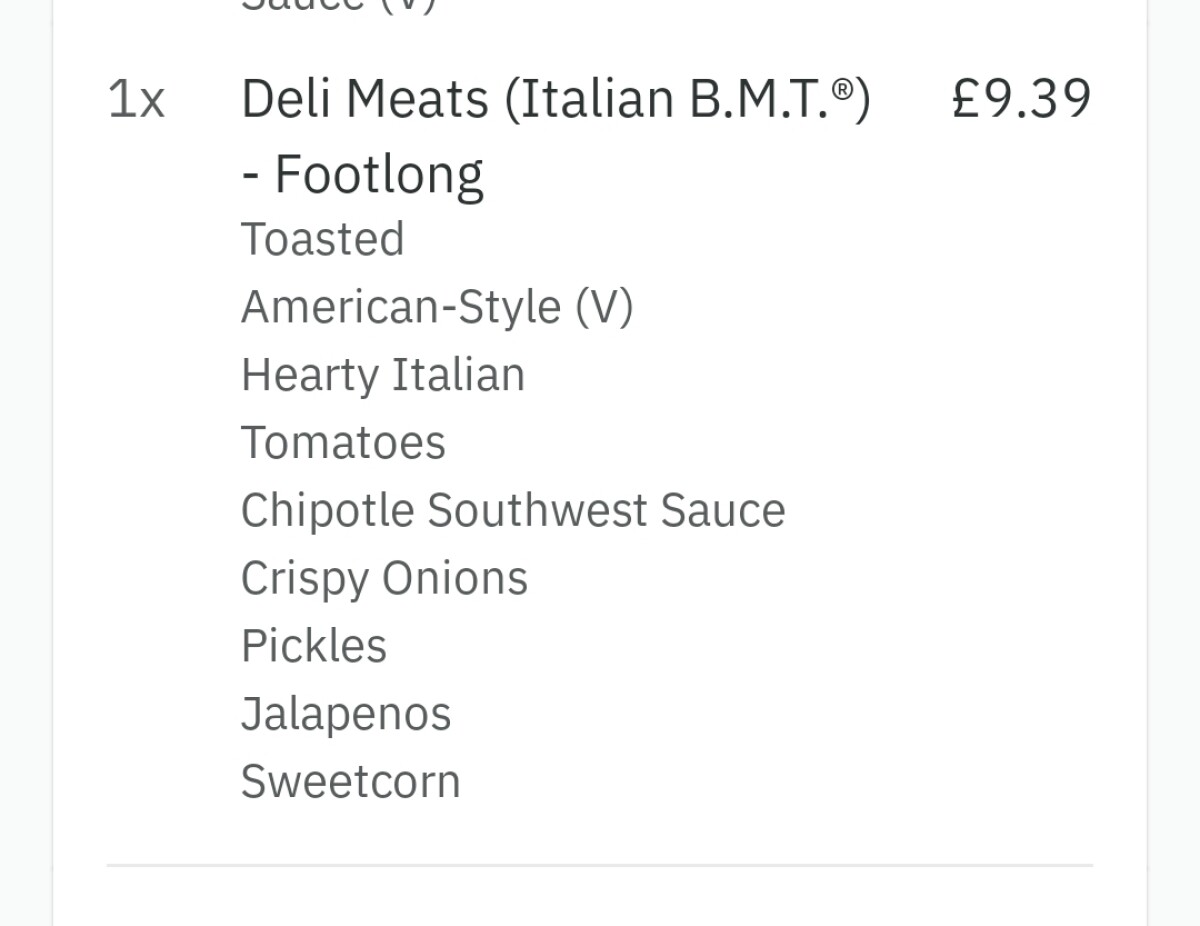1200x926 pixels.
Task: Tap the American-Style (V) cheese line
Action: pos(437,307)
